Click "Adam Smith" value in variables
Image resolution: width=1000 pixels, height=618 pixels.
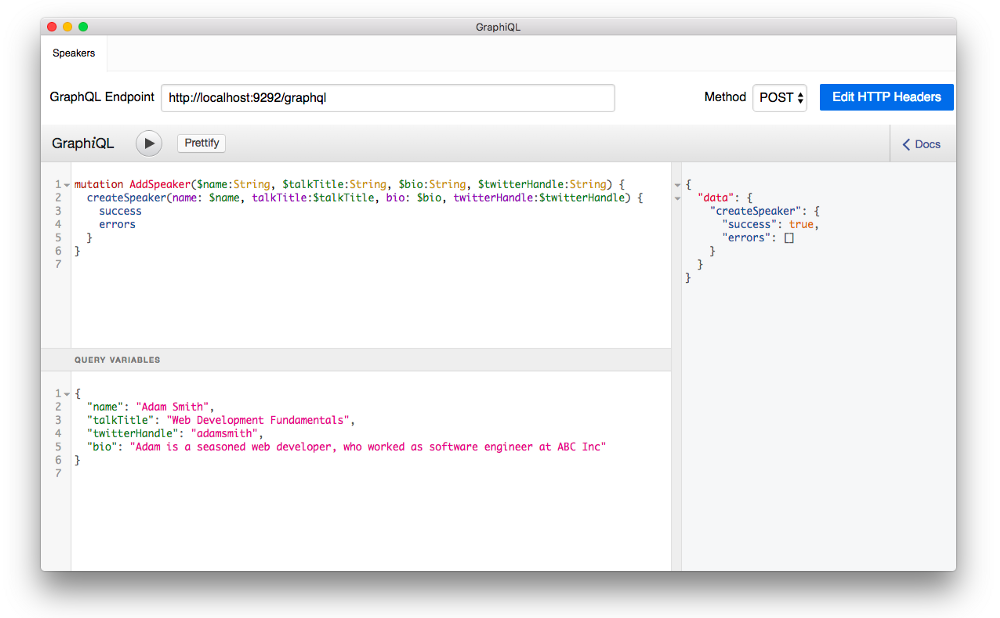[172, 407]
